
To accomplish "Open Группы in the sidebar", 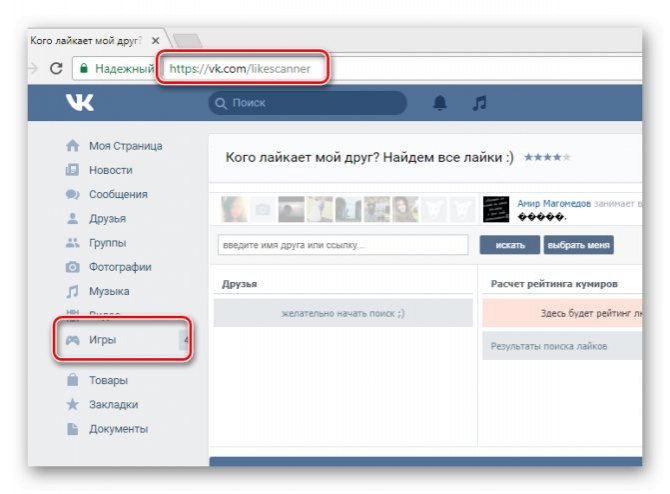I will [107, 243].
